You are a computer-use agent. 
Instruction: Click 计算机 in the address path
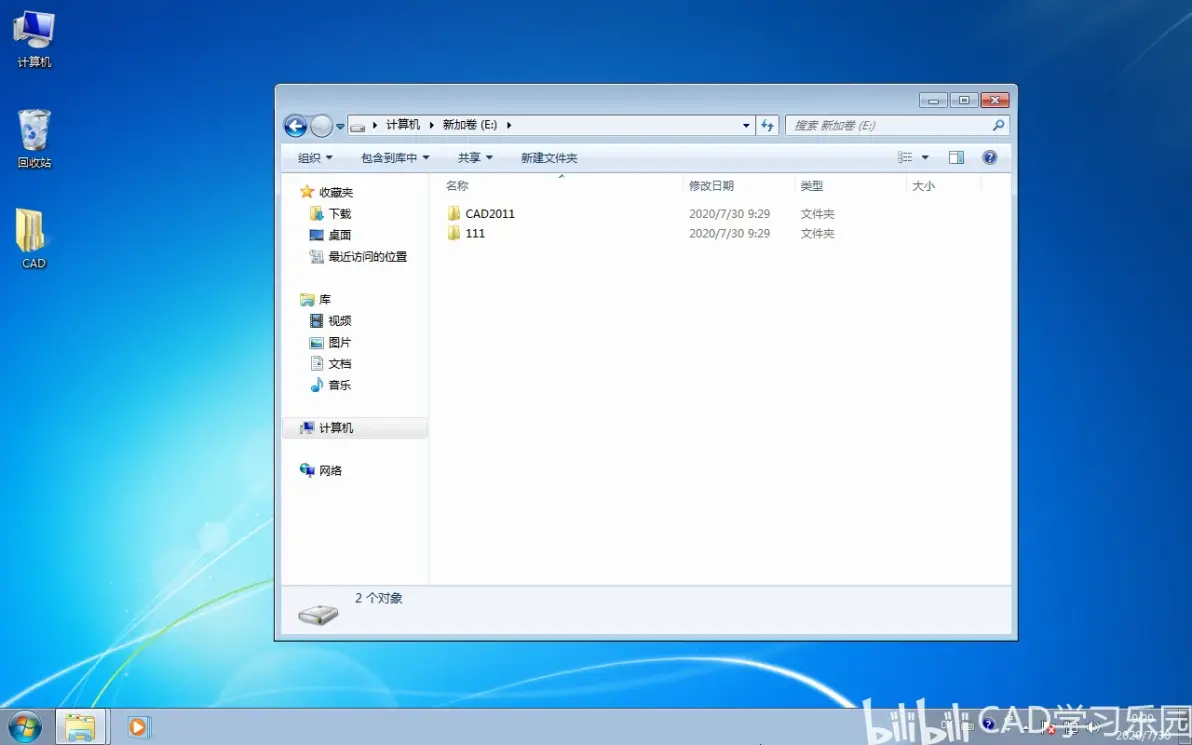point(402,125)
